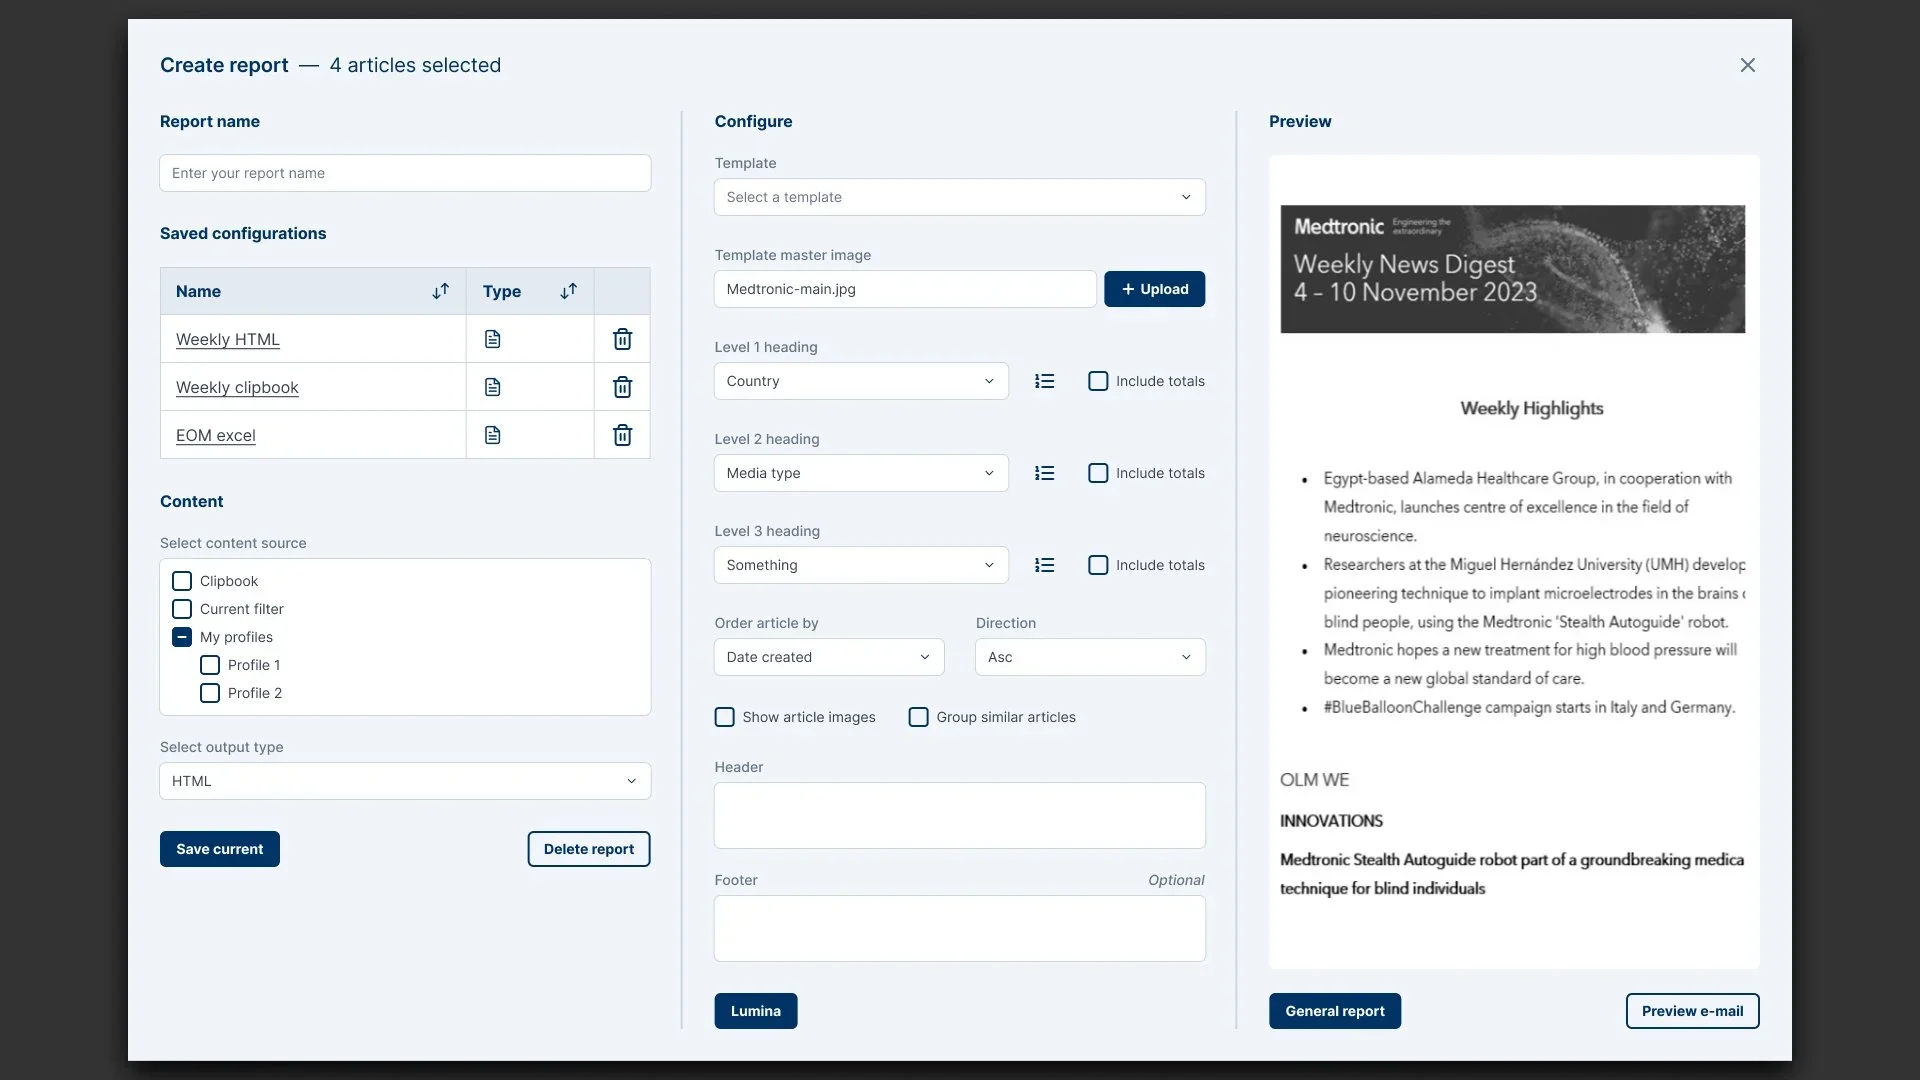This screenshot has height=1080, width=1920.
Task: Click document icon in Weekly HTML row
Action: 492,339
